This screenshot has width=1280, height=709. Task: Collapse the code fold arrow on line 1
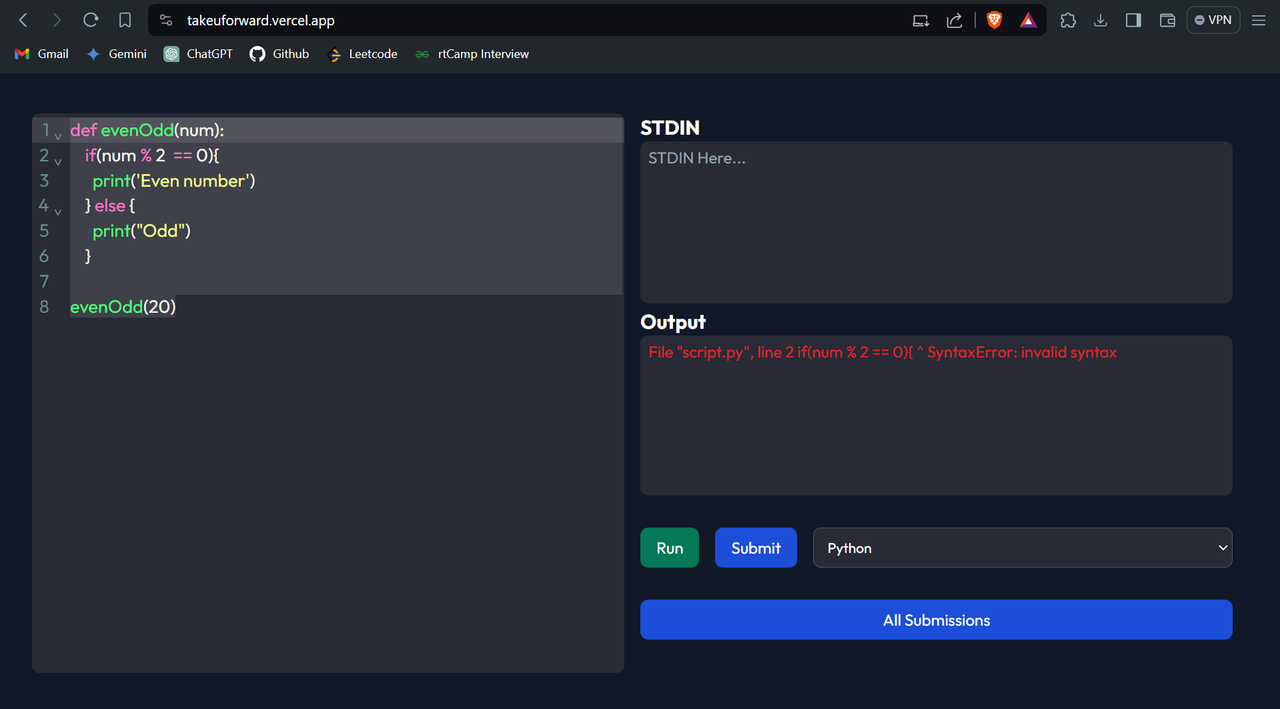click(58, 134)
